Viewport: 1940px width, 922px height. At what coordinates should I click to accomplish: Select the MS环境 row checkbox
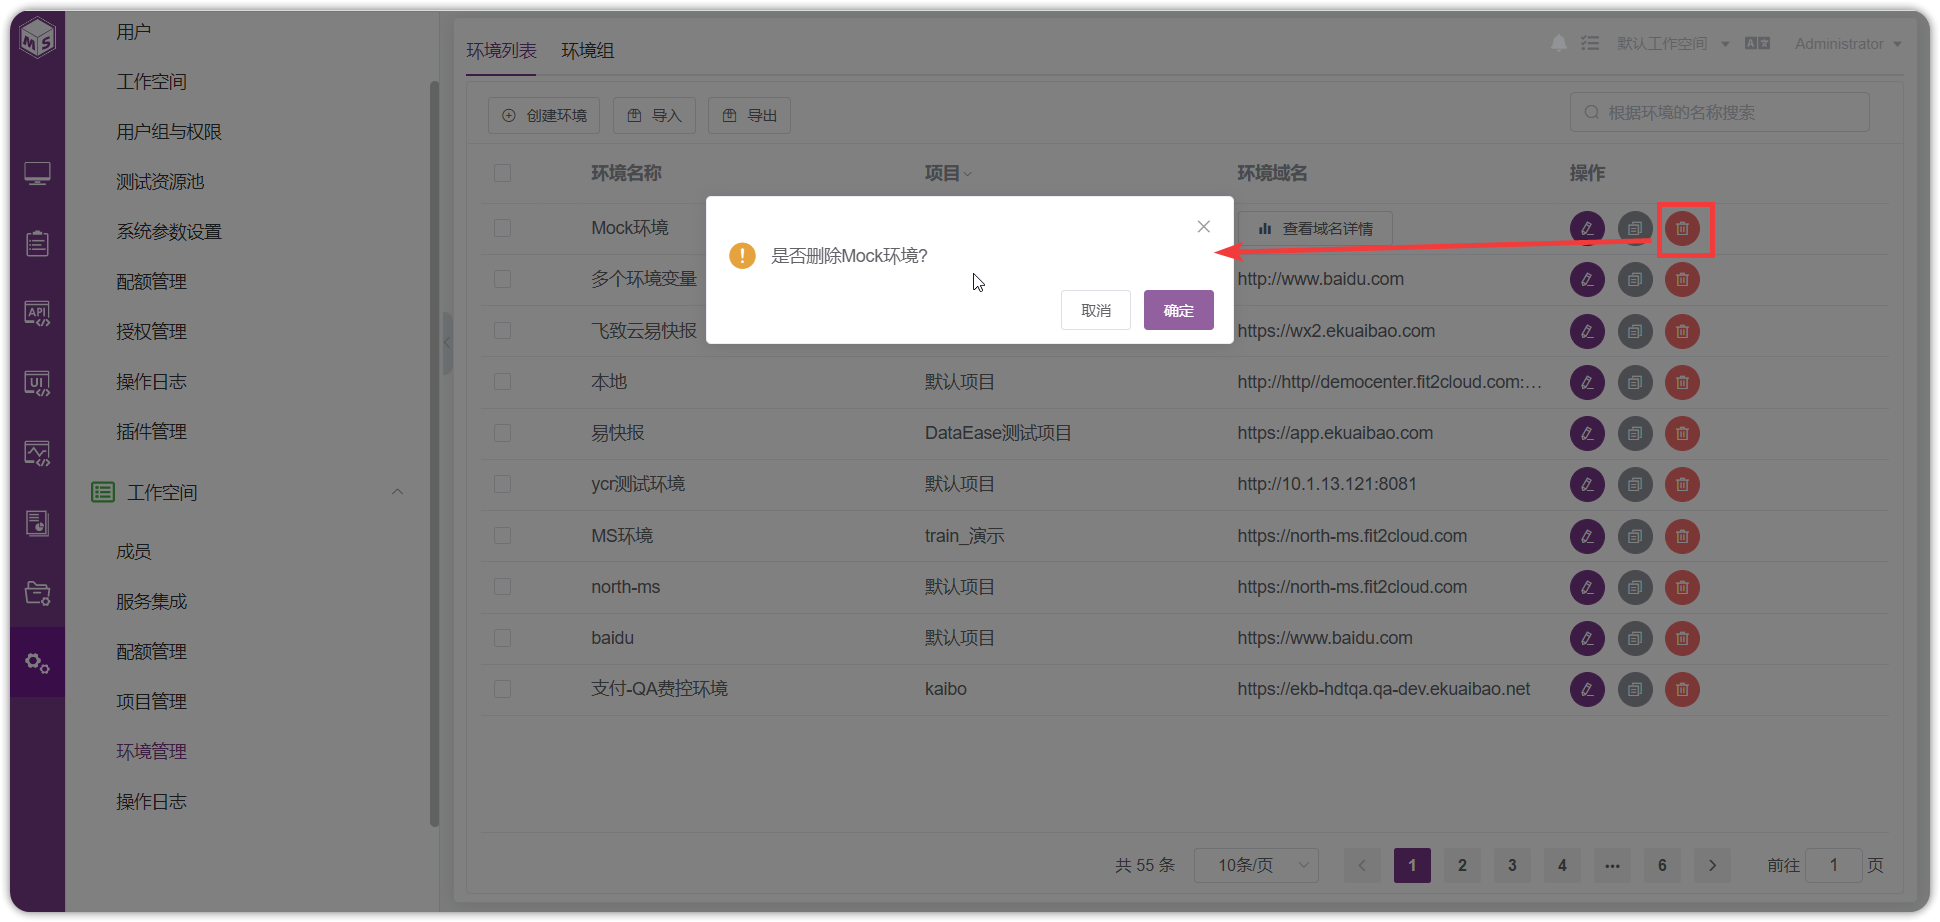[502, 536]
